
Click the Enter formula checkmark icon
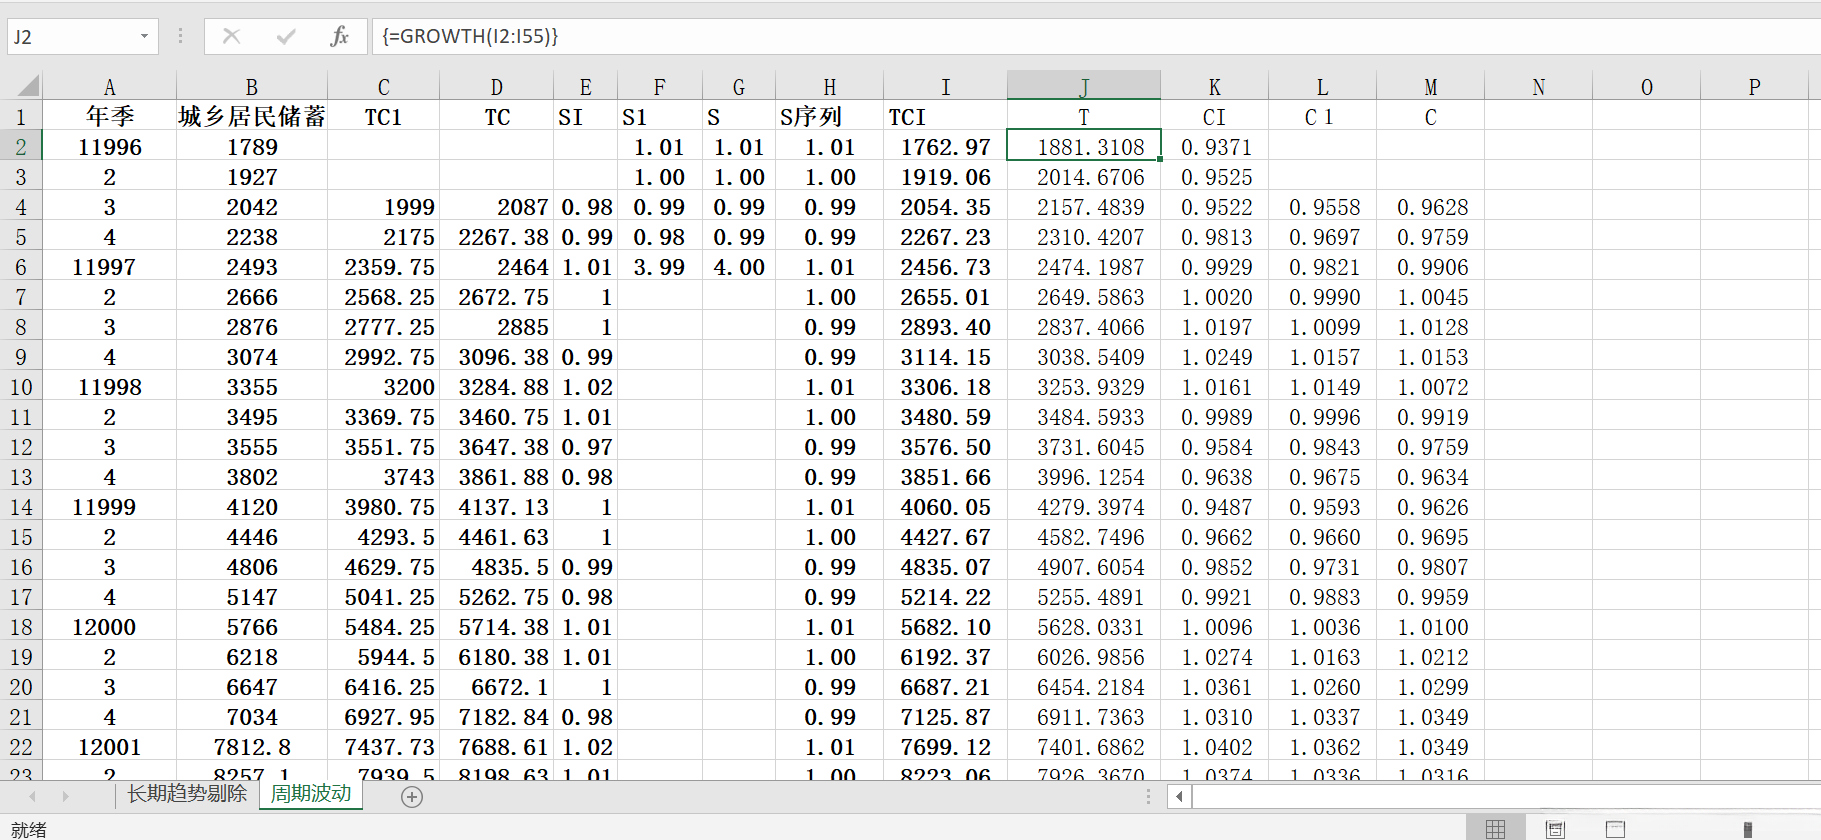[x=286, y=37]
